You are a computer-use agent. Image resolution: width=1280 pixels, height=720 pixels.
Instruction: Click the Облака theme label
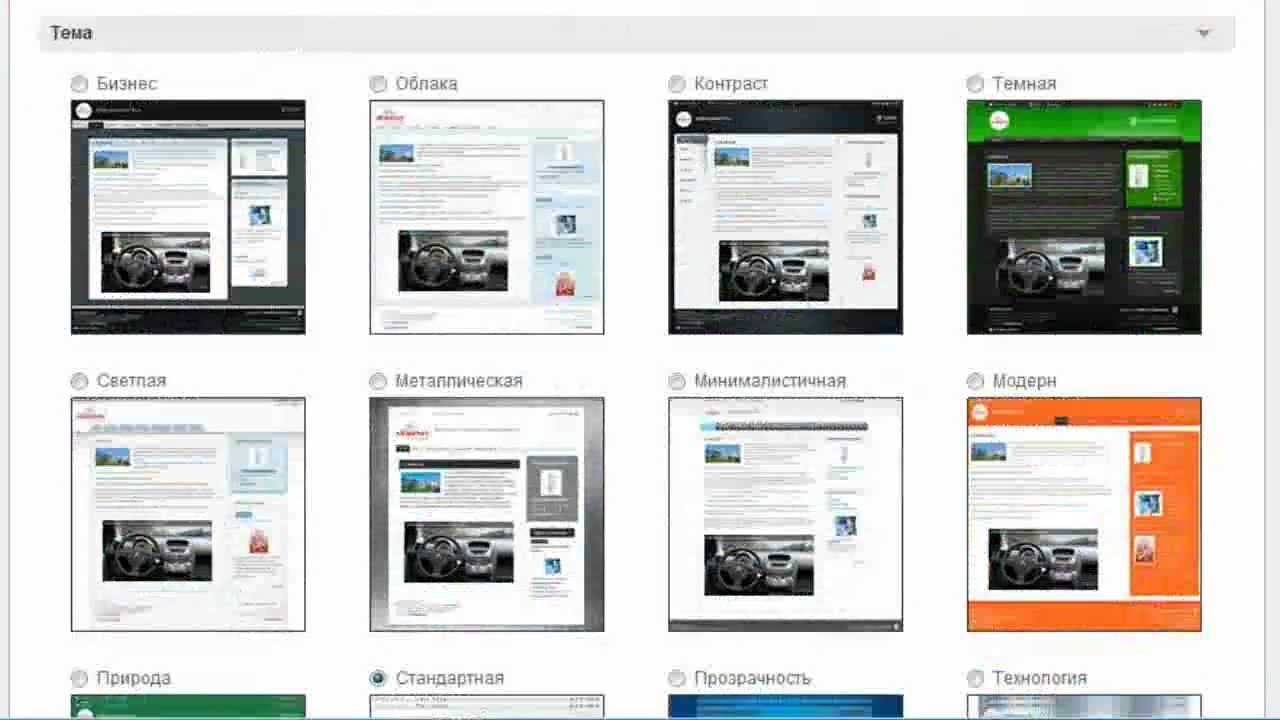(426, 84)
